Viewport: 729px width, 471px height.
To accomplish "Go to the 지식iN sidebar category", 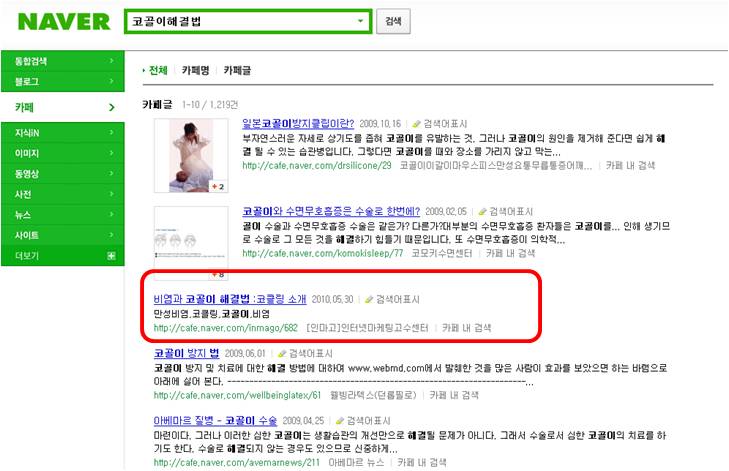I will 63,133.
